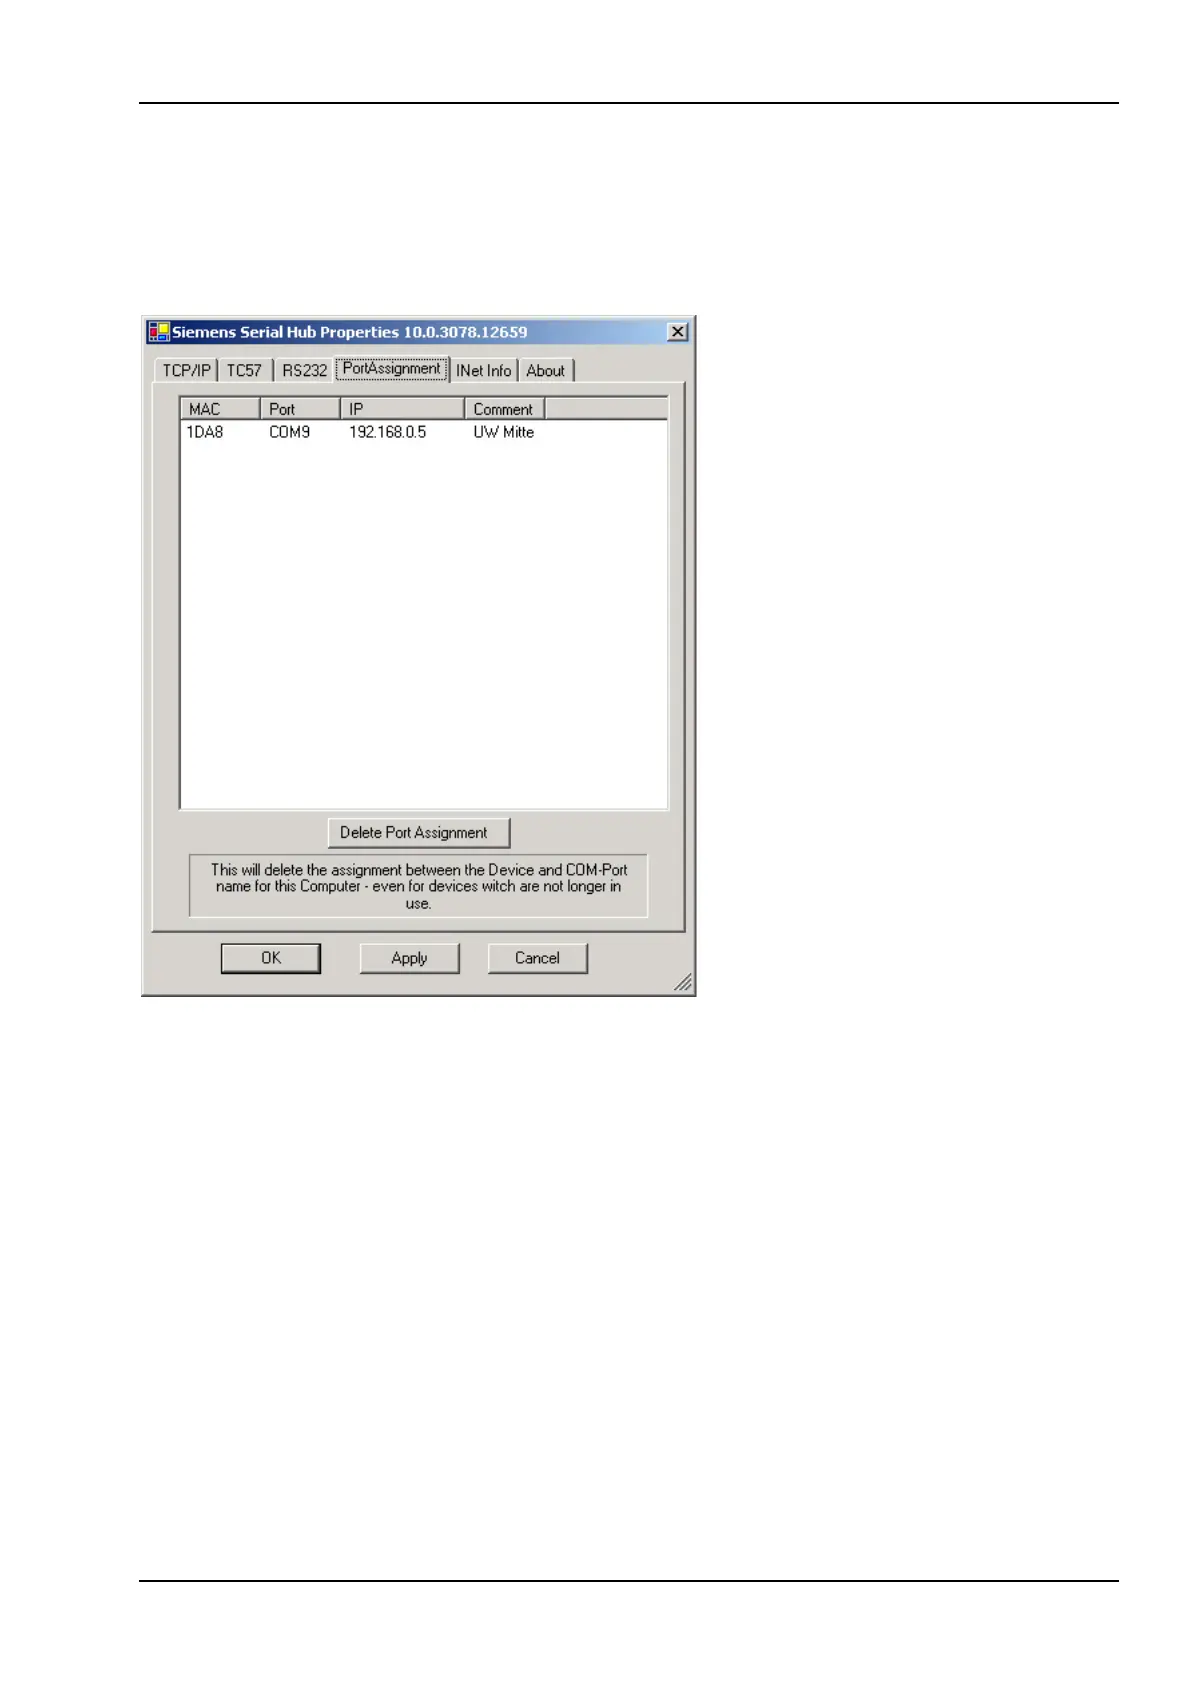1190x1684 pixels.
Task: Click Delete Port Assignment button
Action: tap(419, 832)
